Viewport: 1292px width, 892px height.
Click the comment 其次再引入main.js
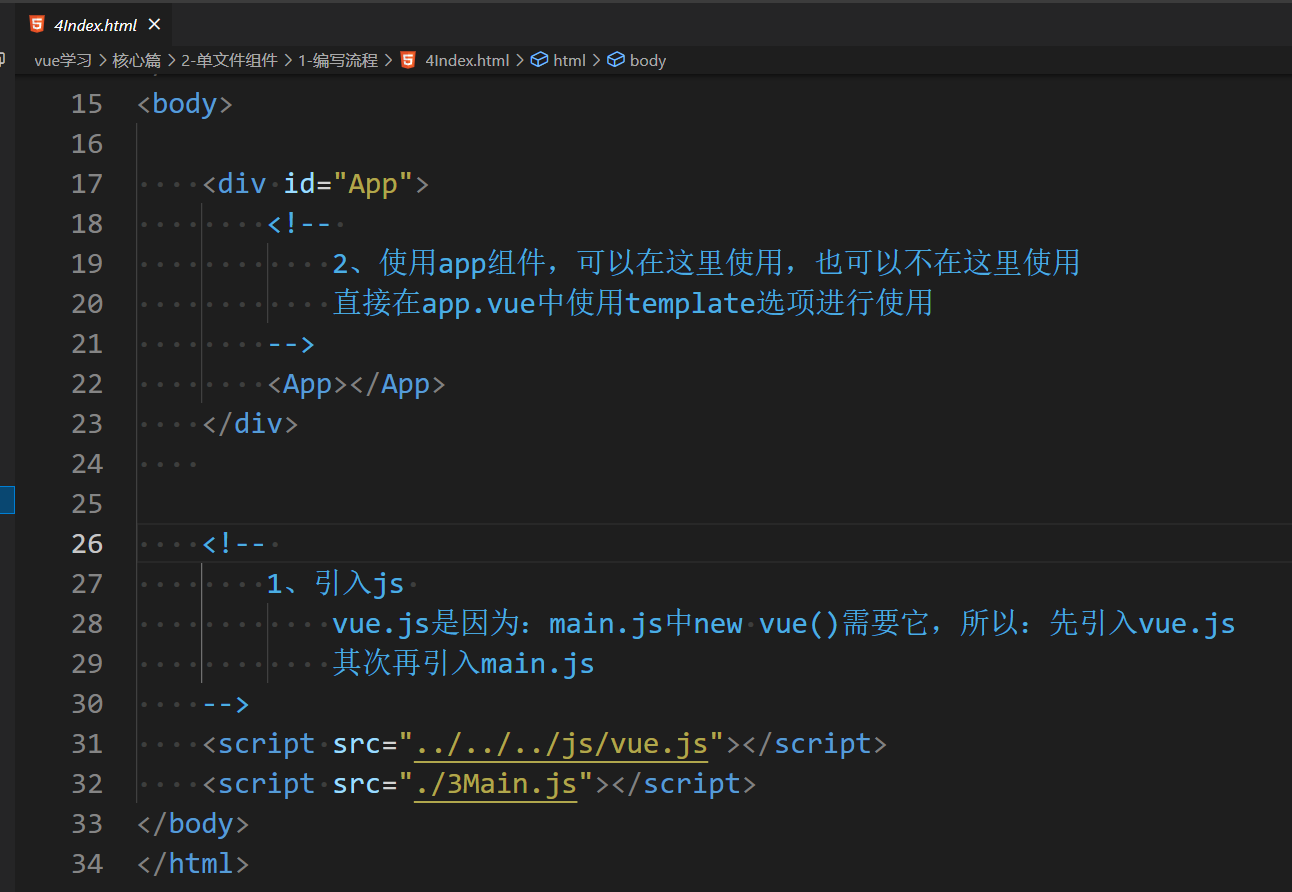coord(464,664)
